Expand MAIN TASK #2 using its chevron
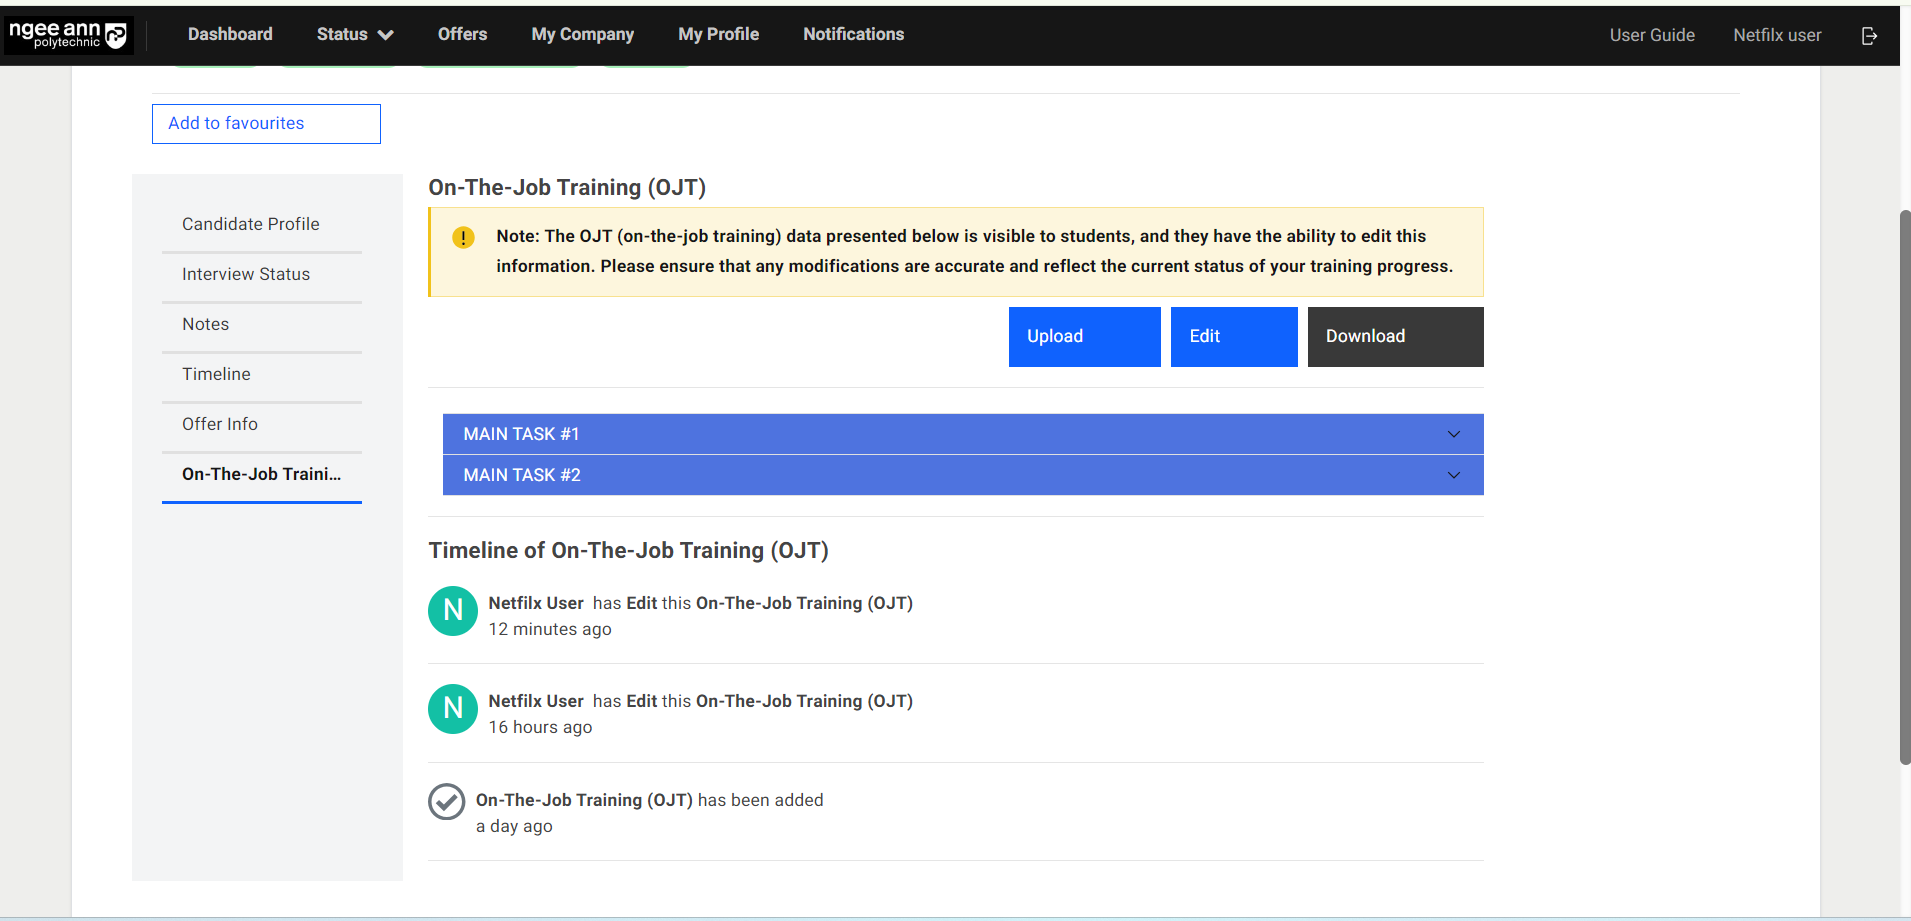The height and width of the screenshot is (921, 1911). pyautogui.click(x=1453, y=475)
